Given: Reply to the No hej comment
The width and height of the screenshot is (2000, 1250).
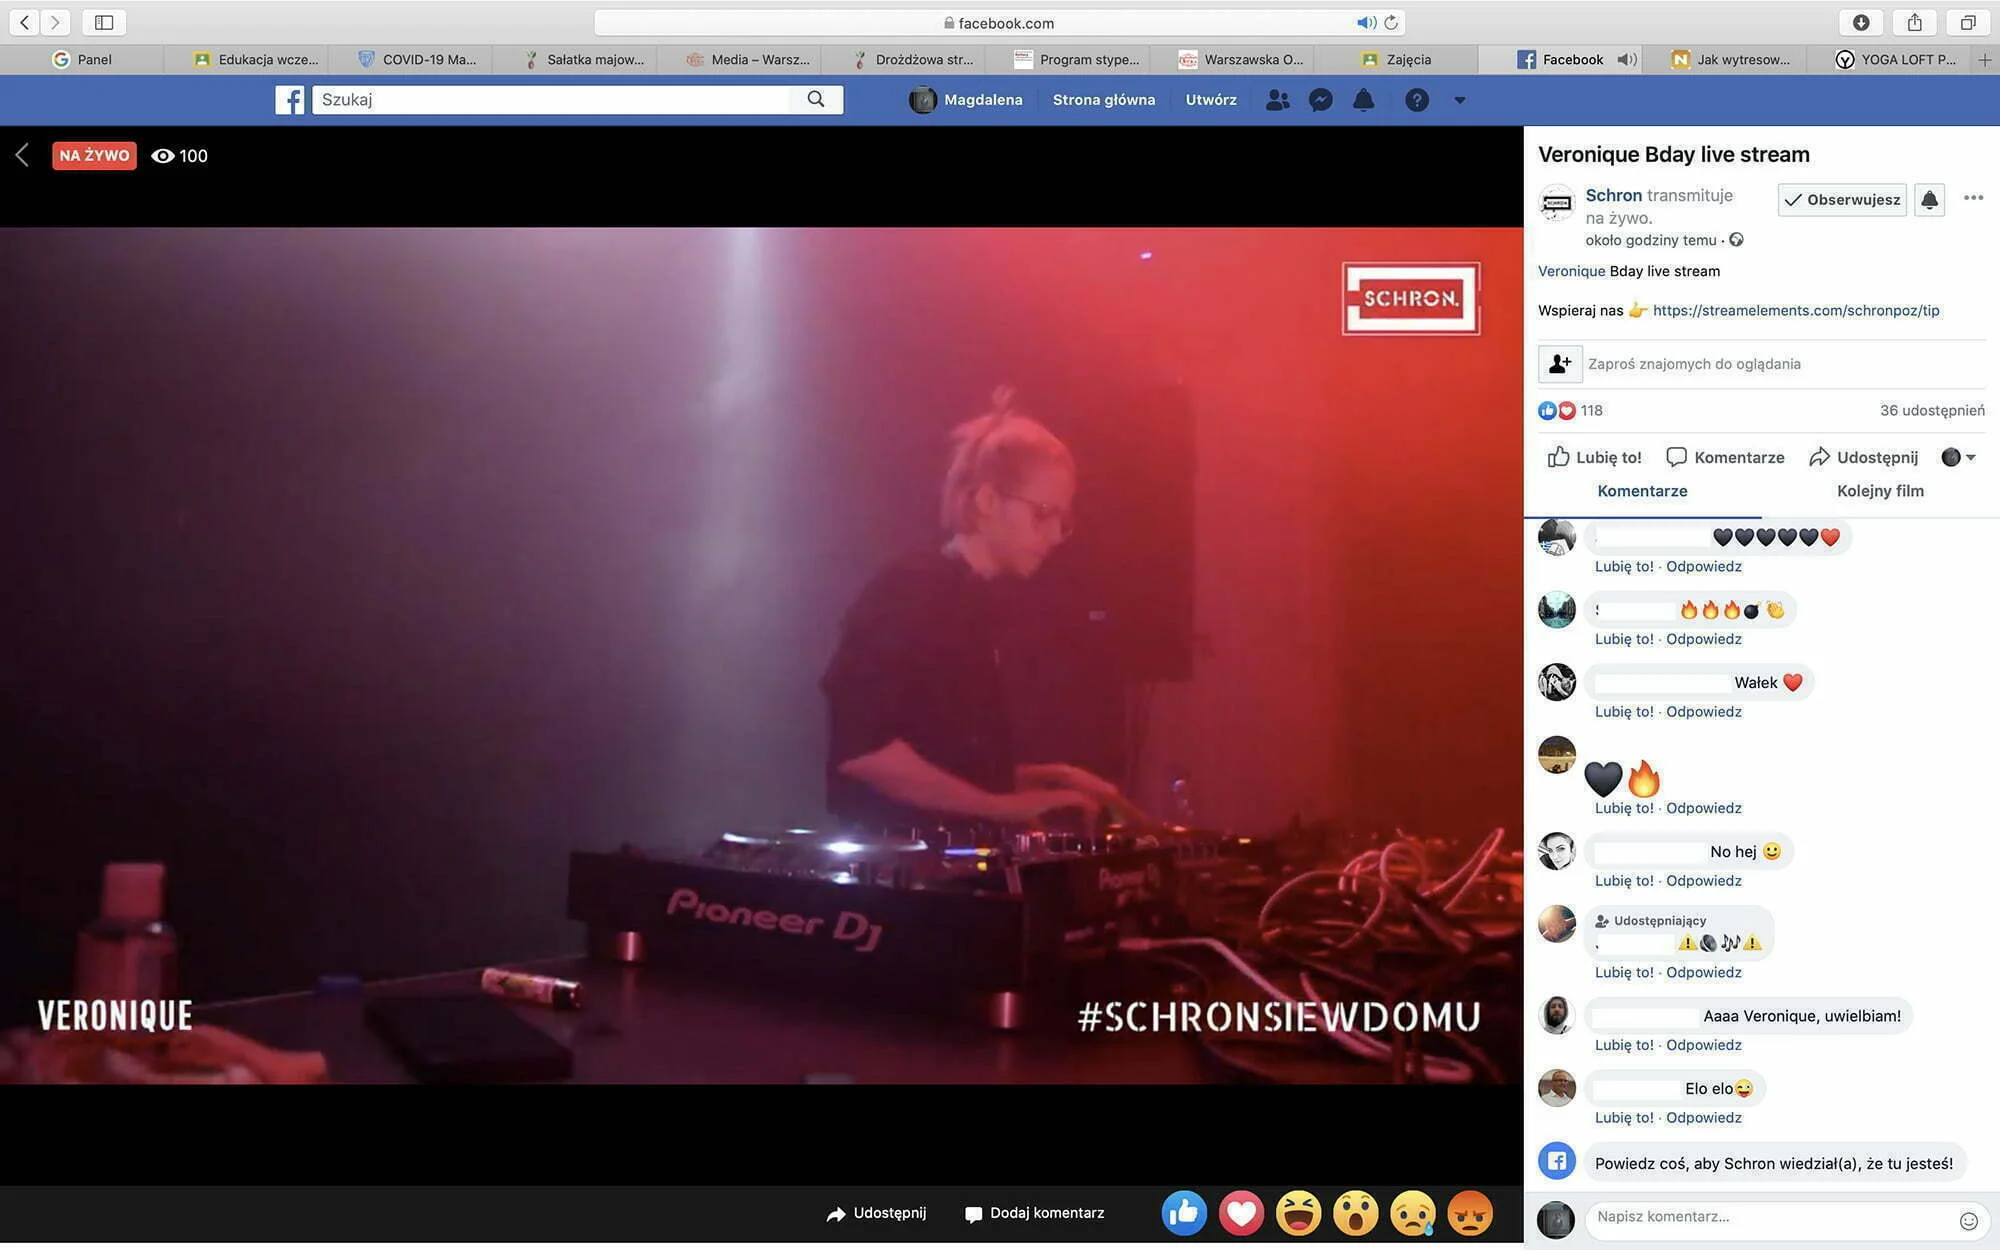Looking at the screenshot, I should 1704,881.
